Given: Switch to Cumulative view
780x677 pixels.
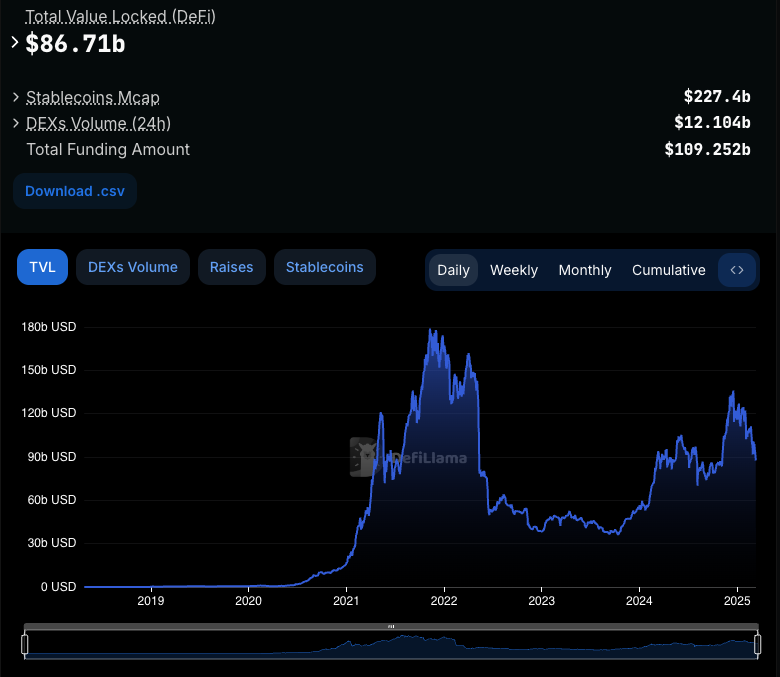Looking at the screenshot, I should (669, 270).
